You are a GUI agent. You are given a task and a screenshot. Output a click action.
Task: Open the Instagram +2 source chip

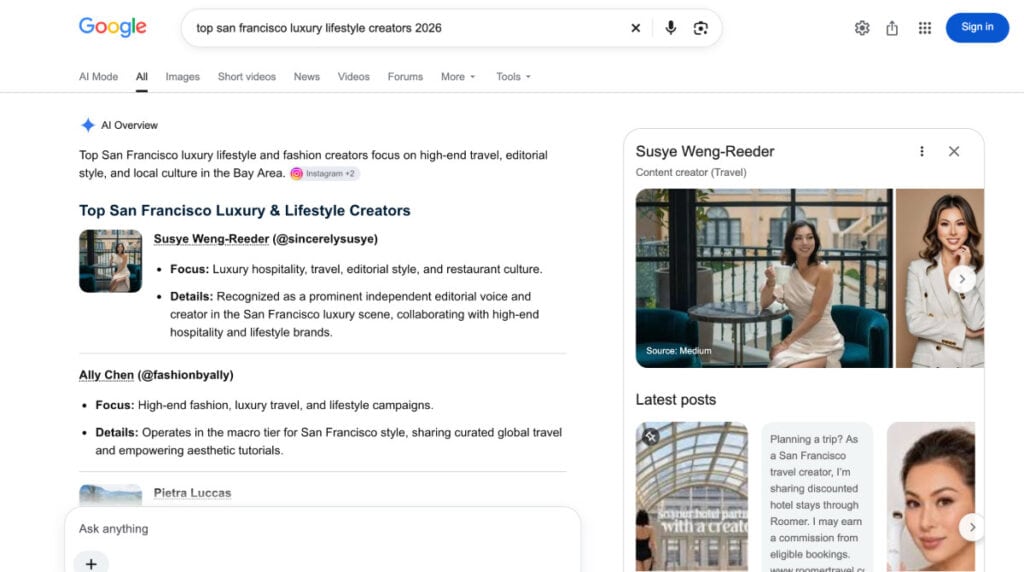tap(325, 174)
